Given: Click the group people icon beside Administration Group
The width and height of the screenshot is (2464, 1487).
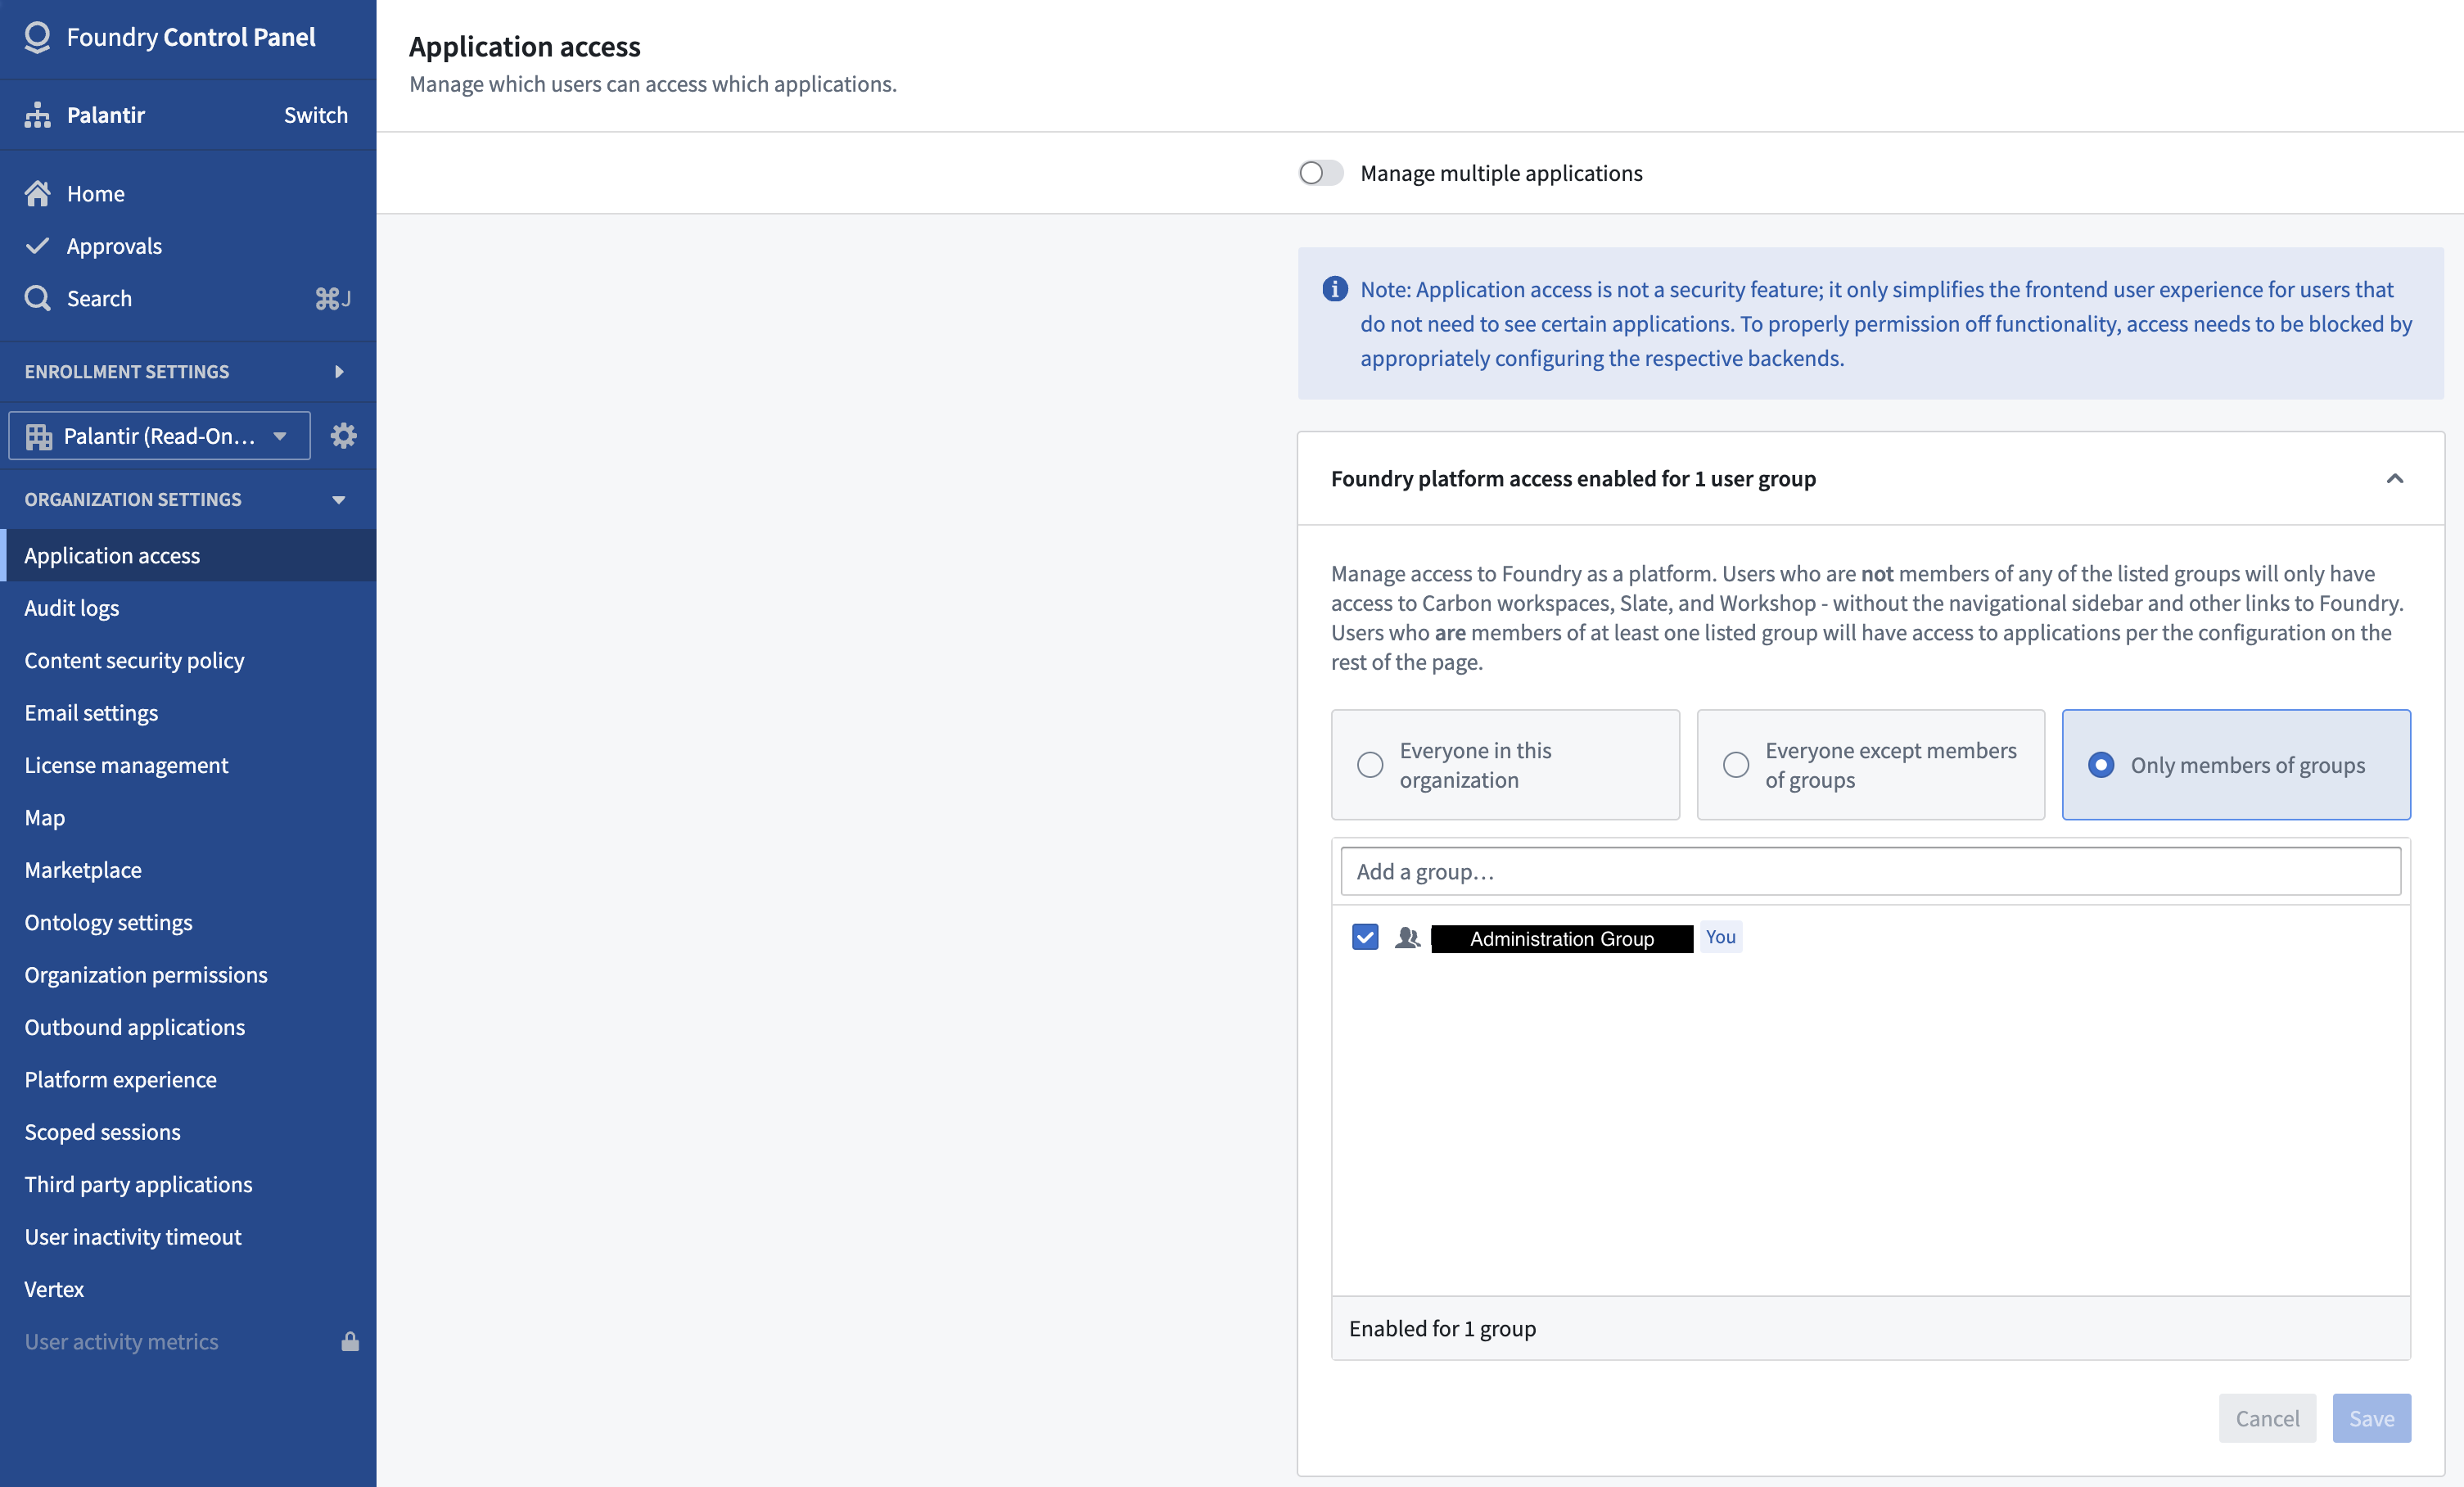Looking at the screenshot, I should pos(1407,938).
